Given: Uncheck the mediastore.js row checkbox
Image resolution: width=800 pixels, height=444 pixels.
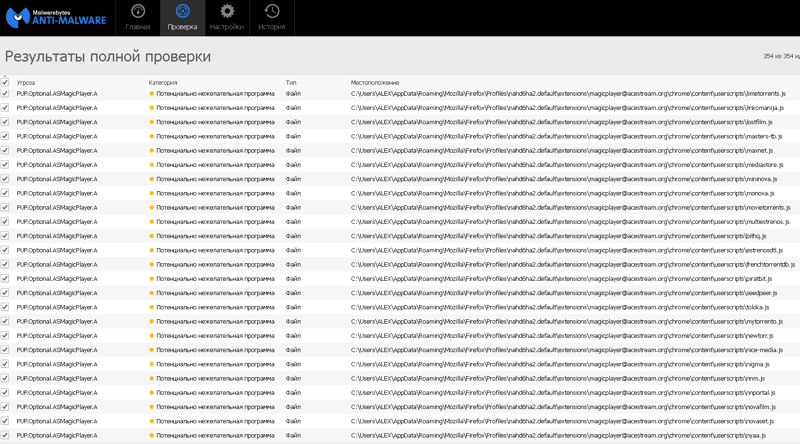Looking at the screenshot, I should point(5,165).
